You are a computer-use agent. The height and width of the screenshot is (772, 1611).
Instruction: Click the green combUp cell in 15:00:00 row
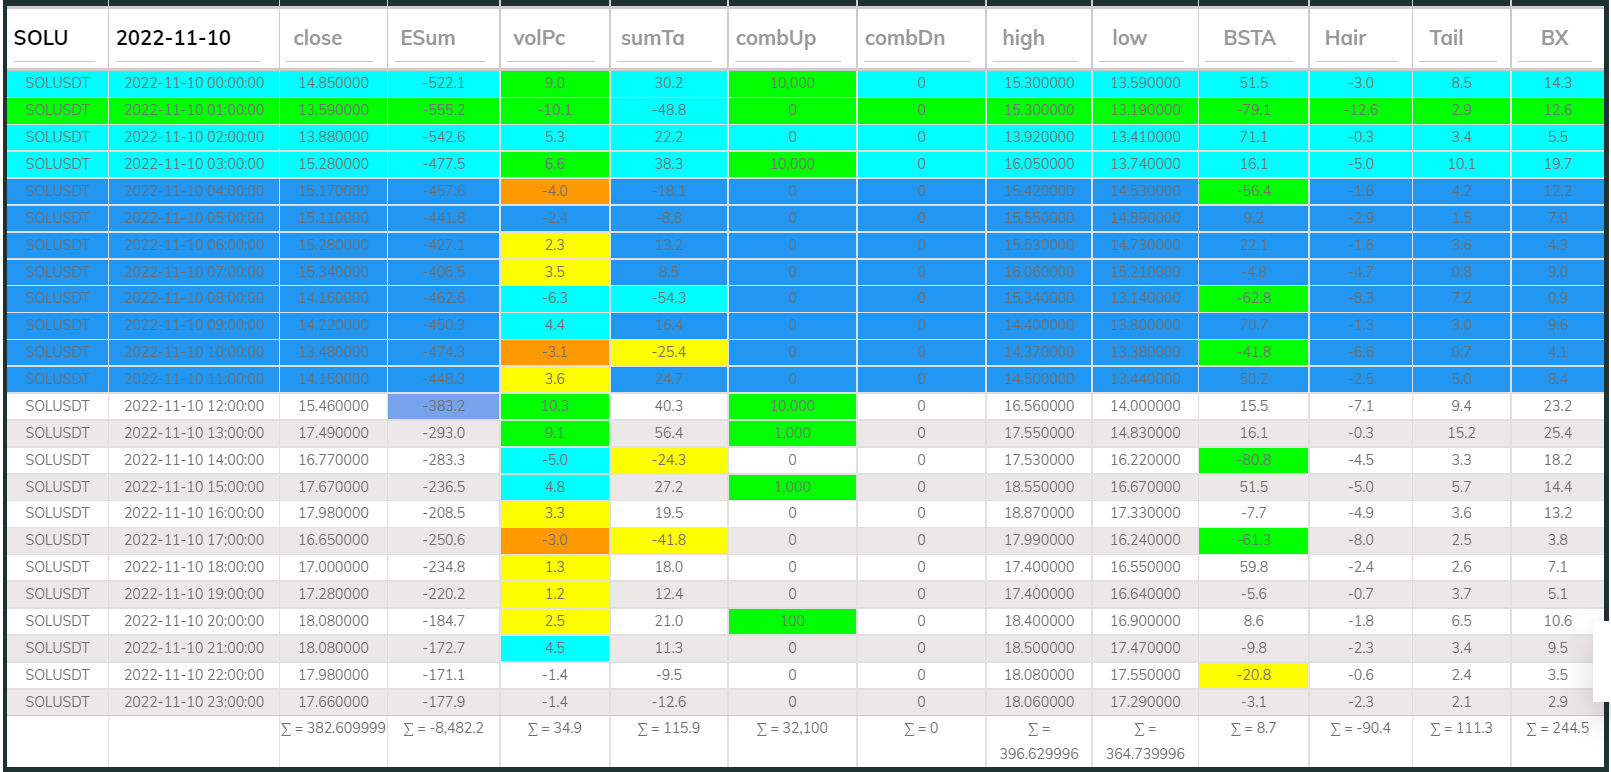coord(792,487)
